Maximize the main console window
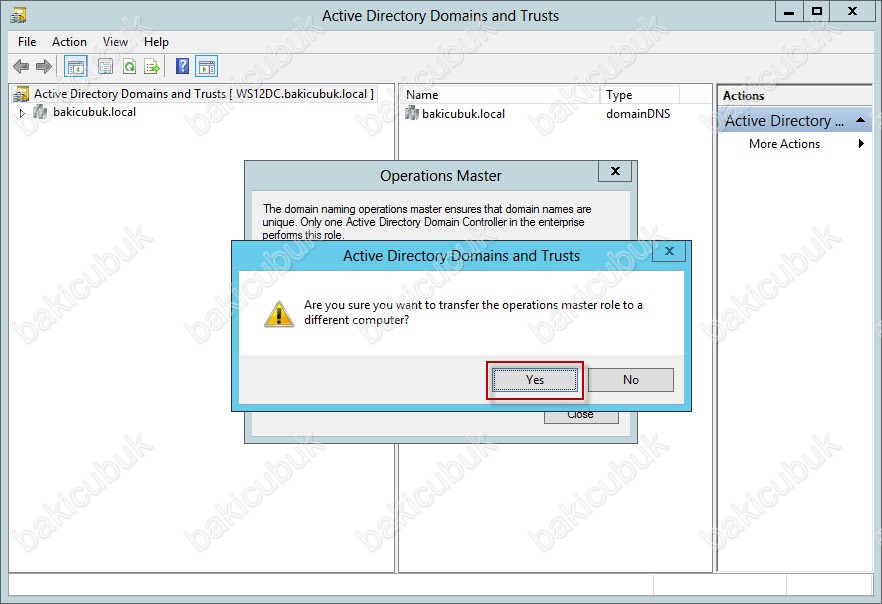Viewport: 882px width, 604px height. click(x=817, y=12)
